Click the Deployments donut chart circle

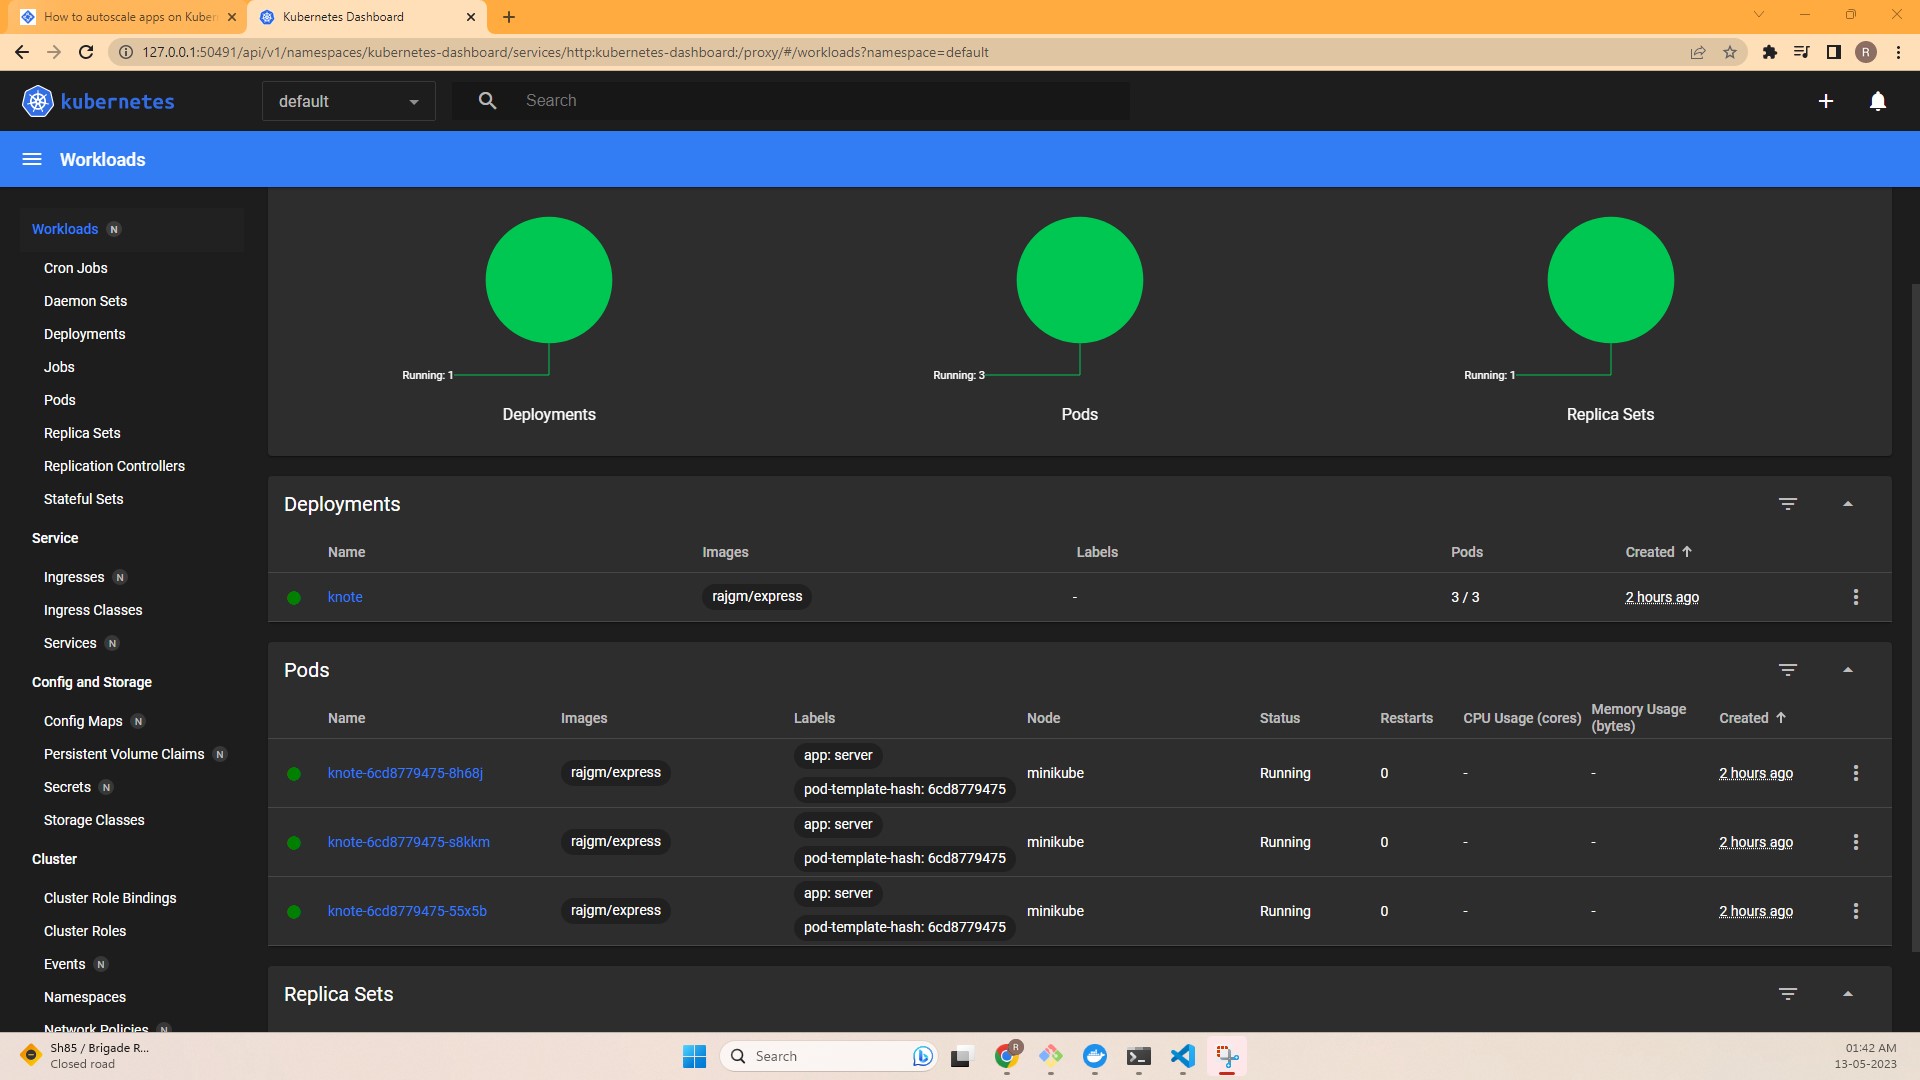tap(550, 280)
